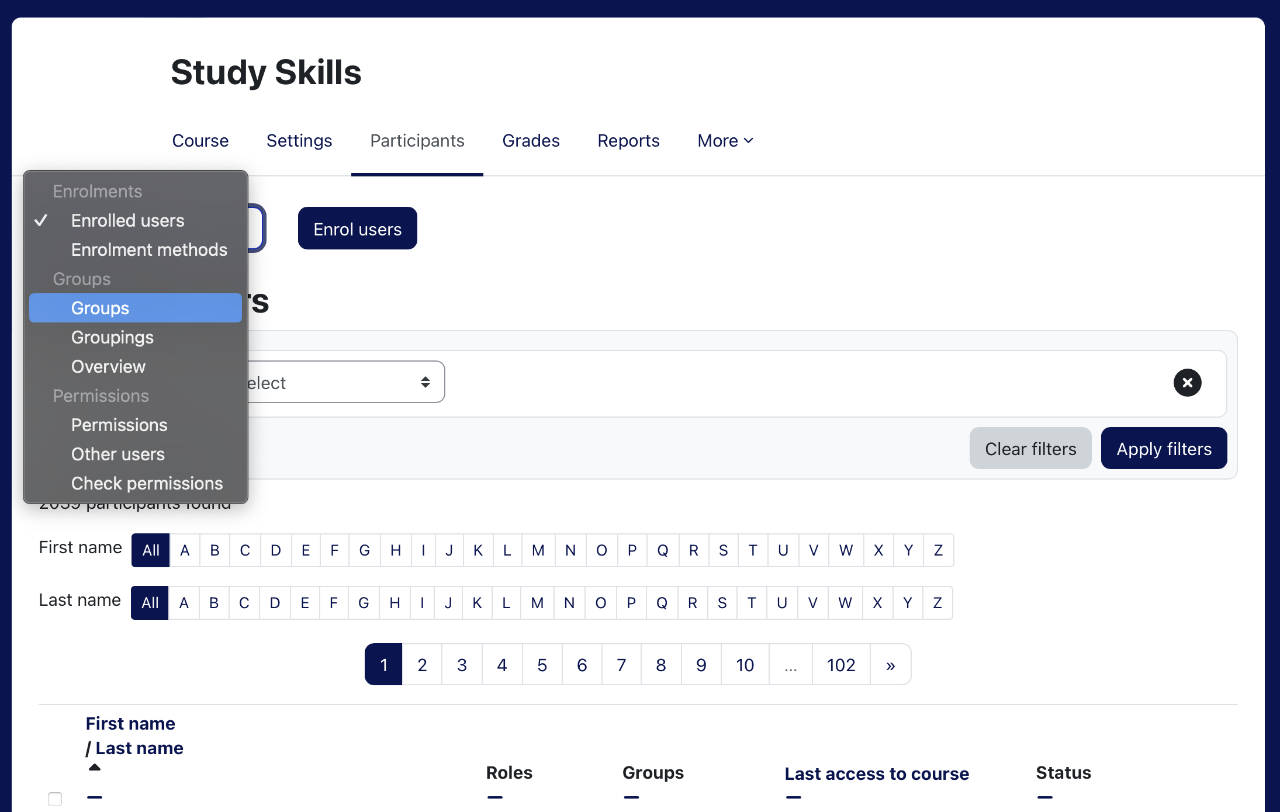
Task: Click the Clear filters button
Action: (1030, 449)
